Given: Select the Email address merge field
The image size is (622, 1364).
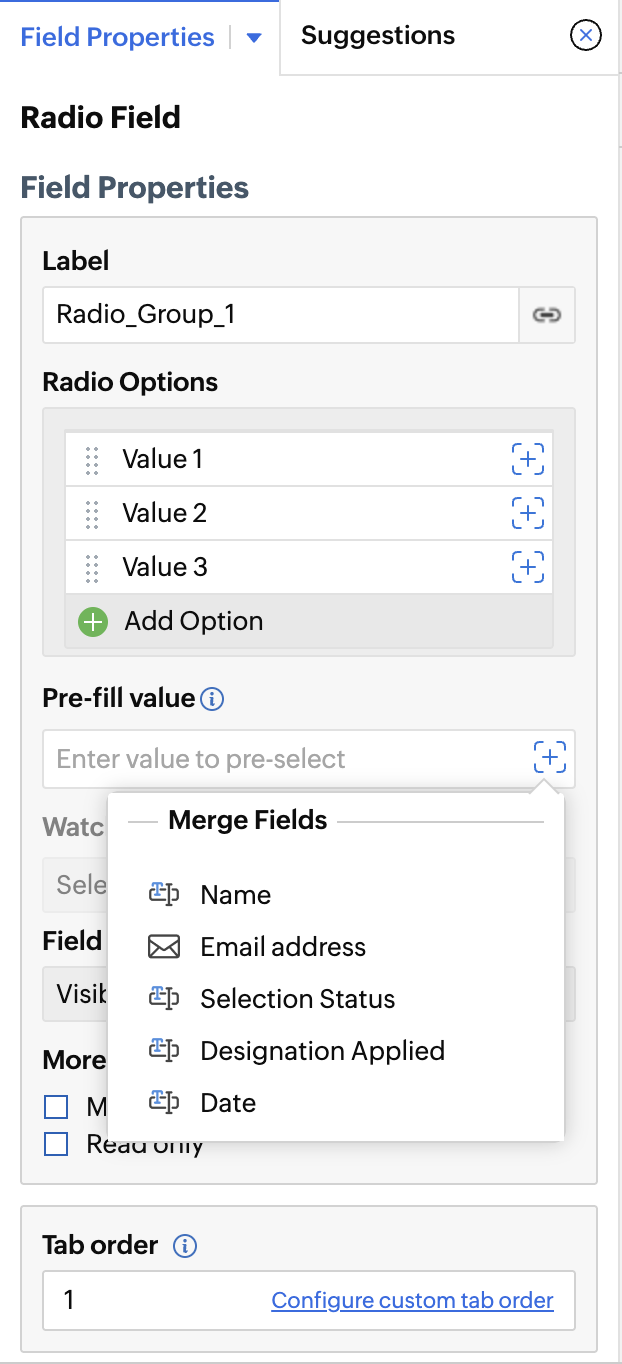Looking at the screenshot, I should click(283, 947).
